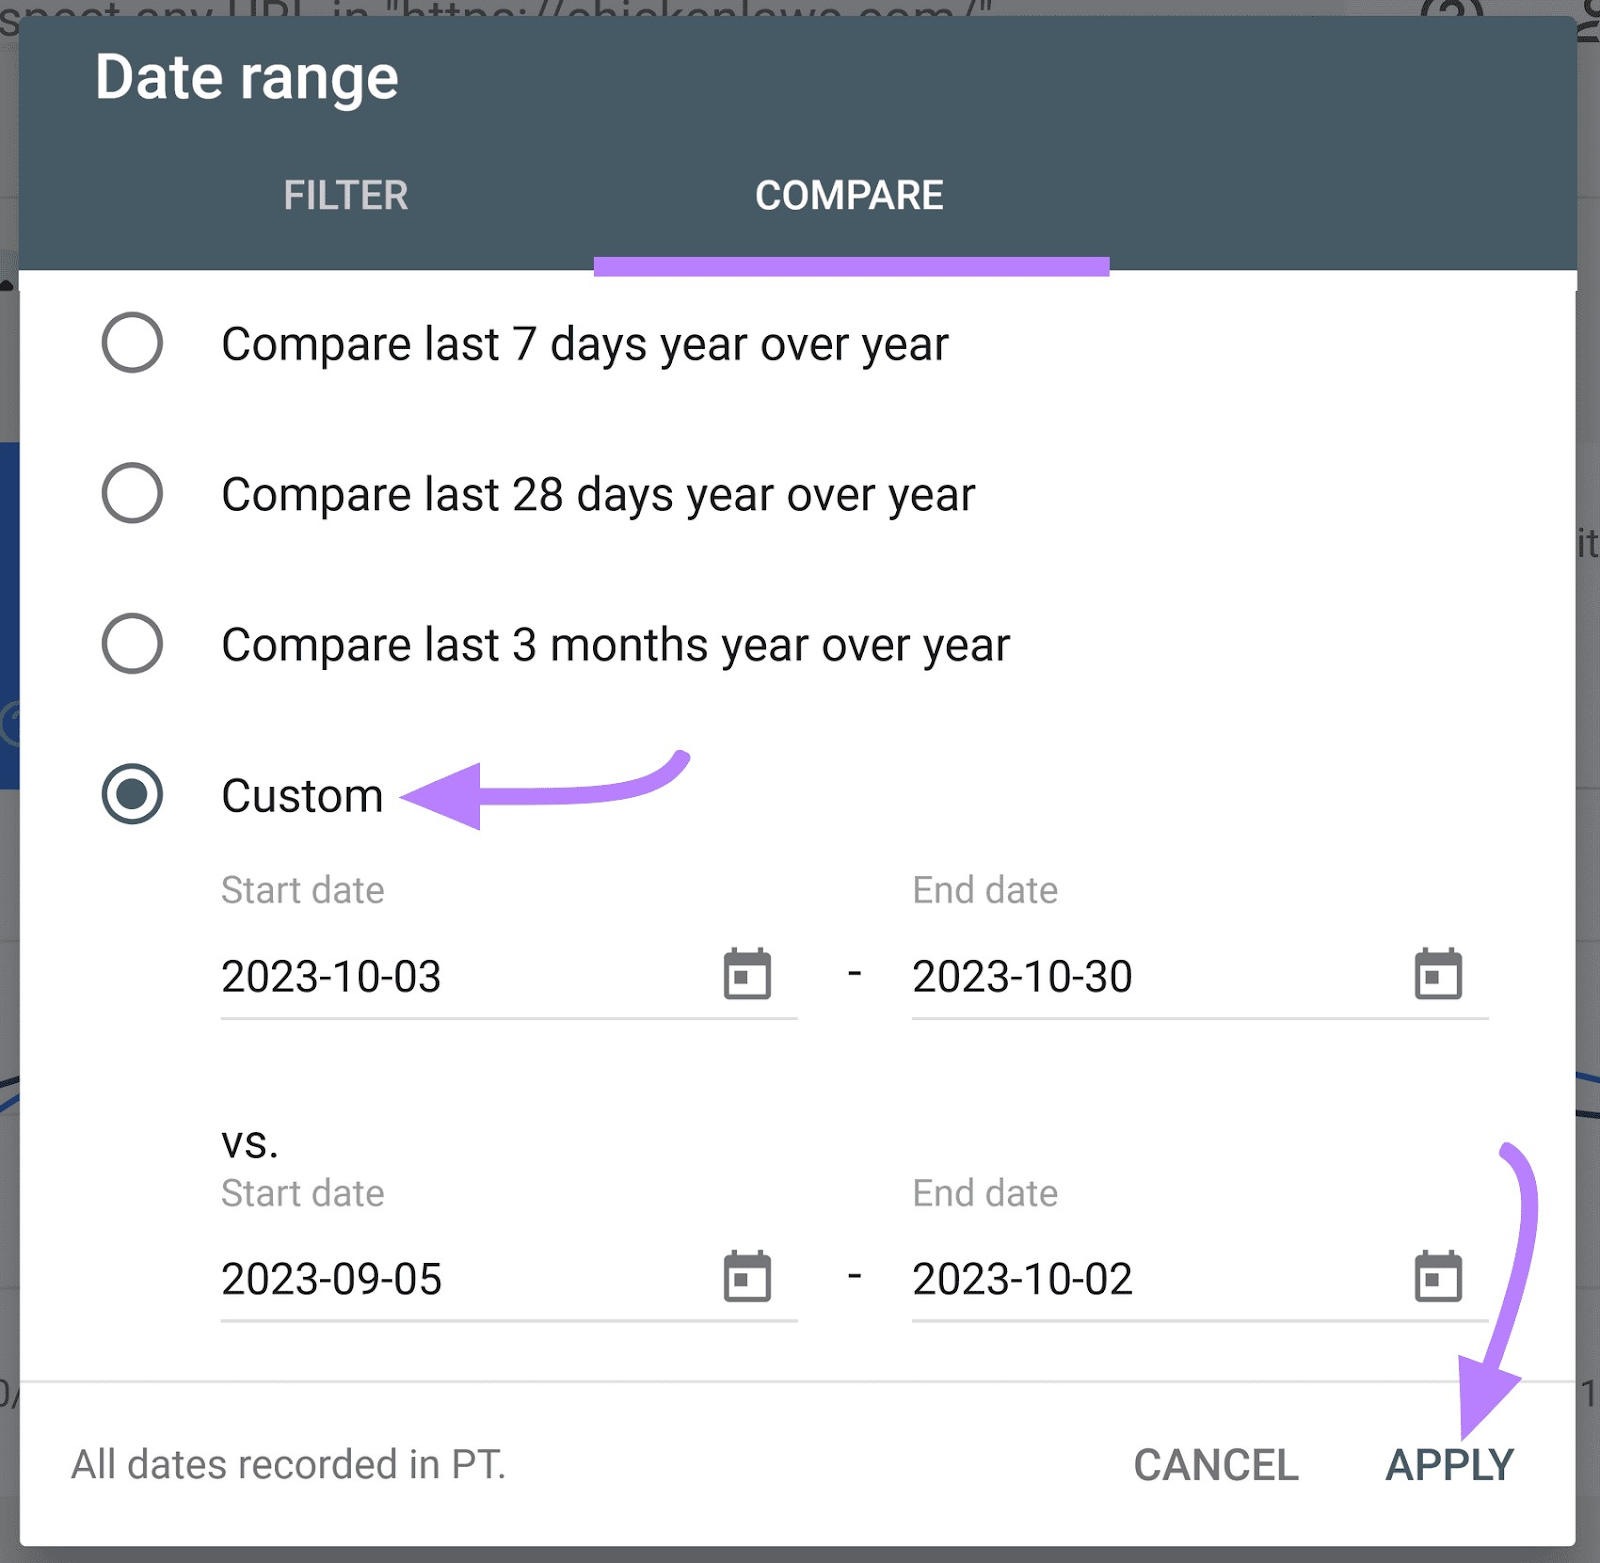Open calendar for first Start date
Image resolution: width=1600 pixels, height=1563 pixels.
point(747,975)
